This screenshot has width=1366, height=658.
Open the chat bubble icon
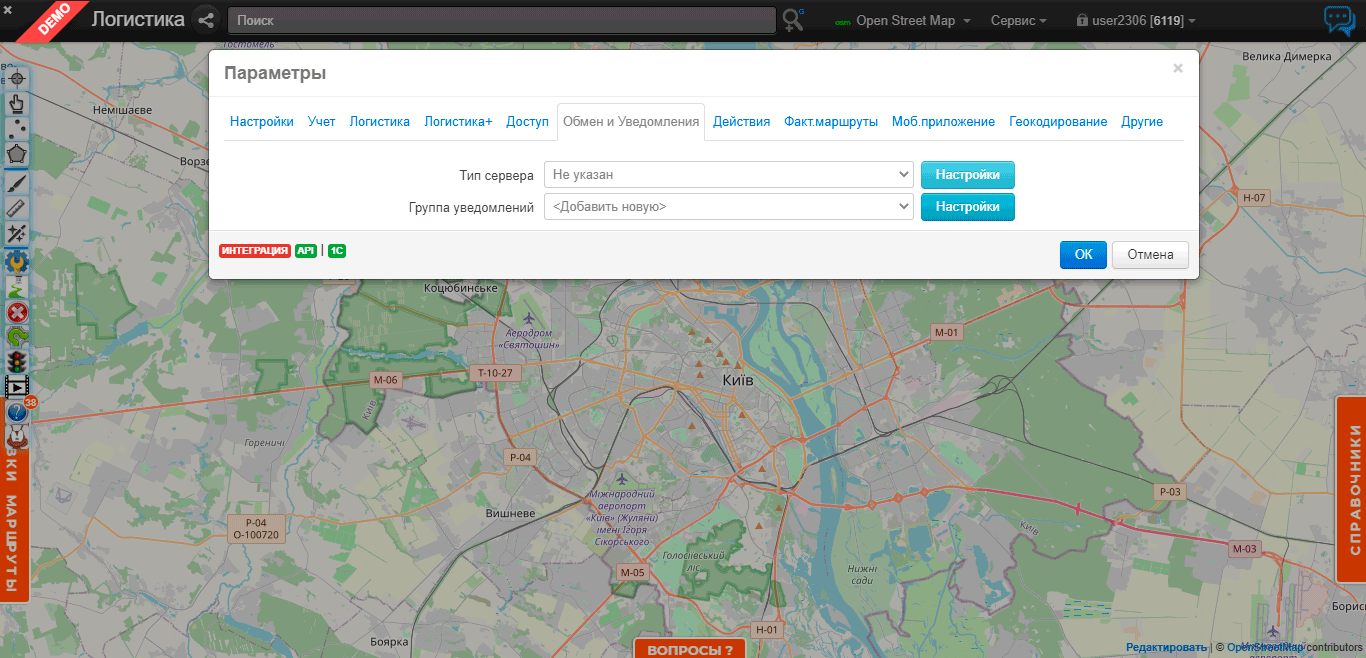[x=1338, y=20]
